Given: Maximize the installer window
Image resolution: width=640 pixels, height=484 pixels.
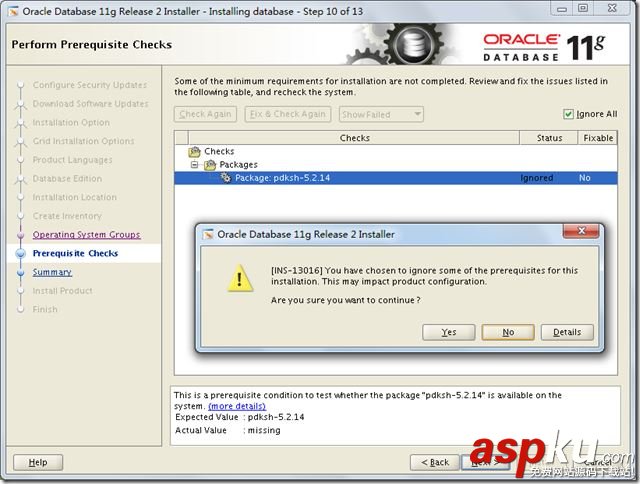Looking at the screenshot, I should (583, 9).
